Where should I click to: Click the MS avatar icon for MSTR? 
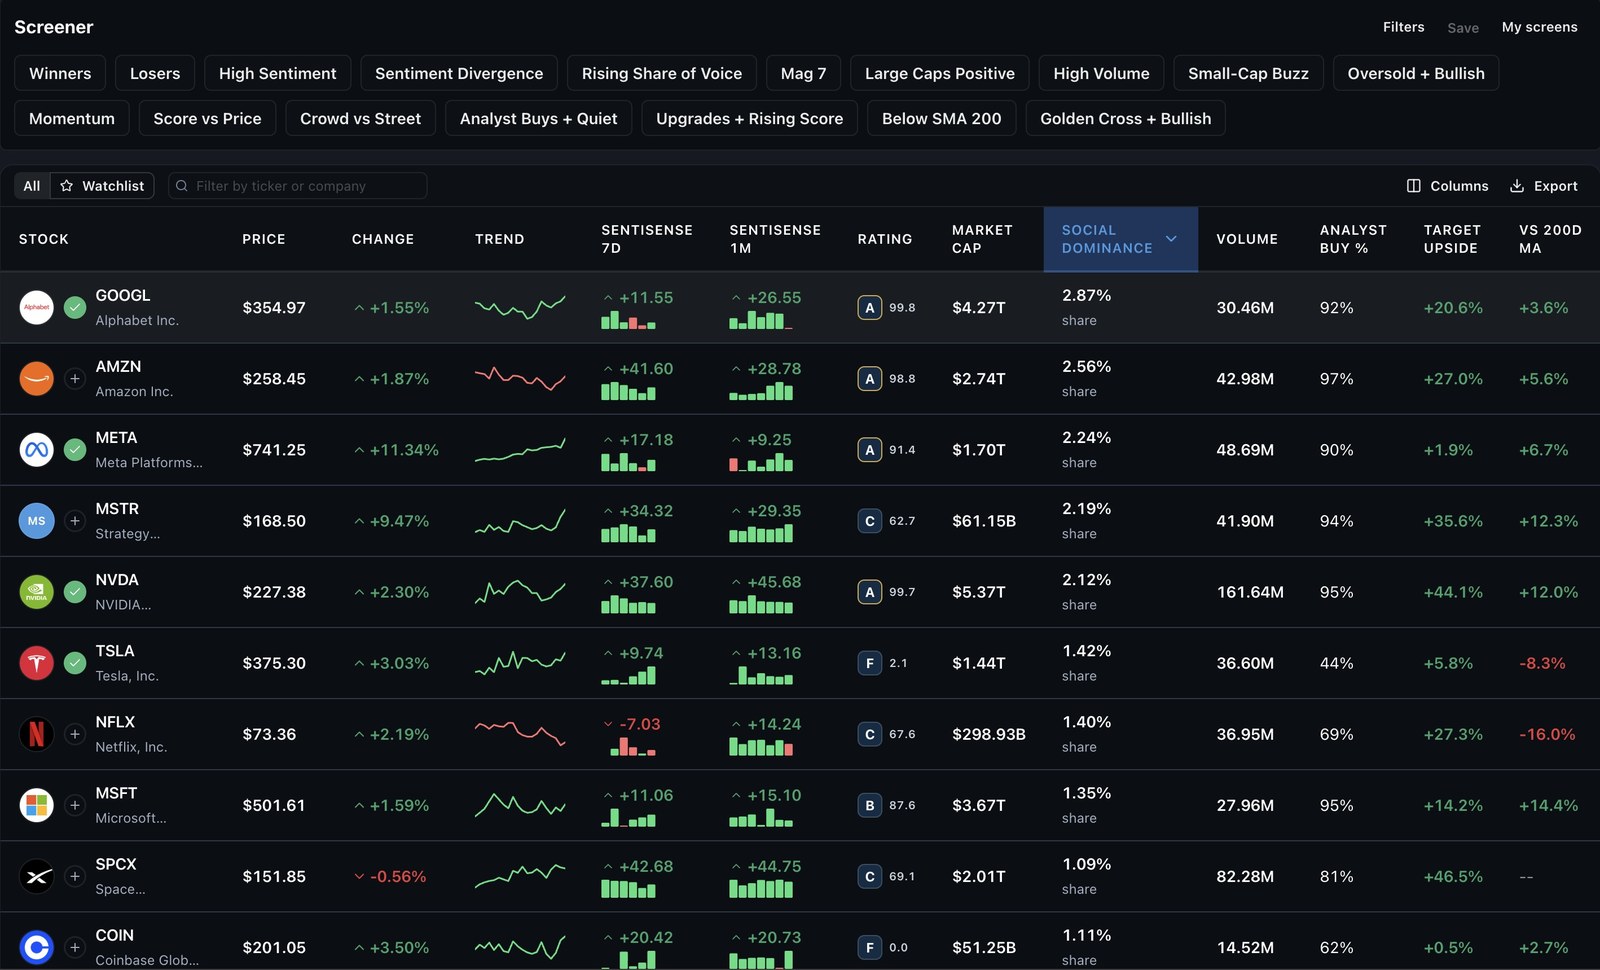coord(37,520)
